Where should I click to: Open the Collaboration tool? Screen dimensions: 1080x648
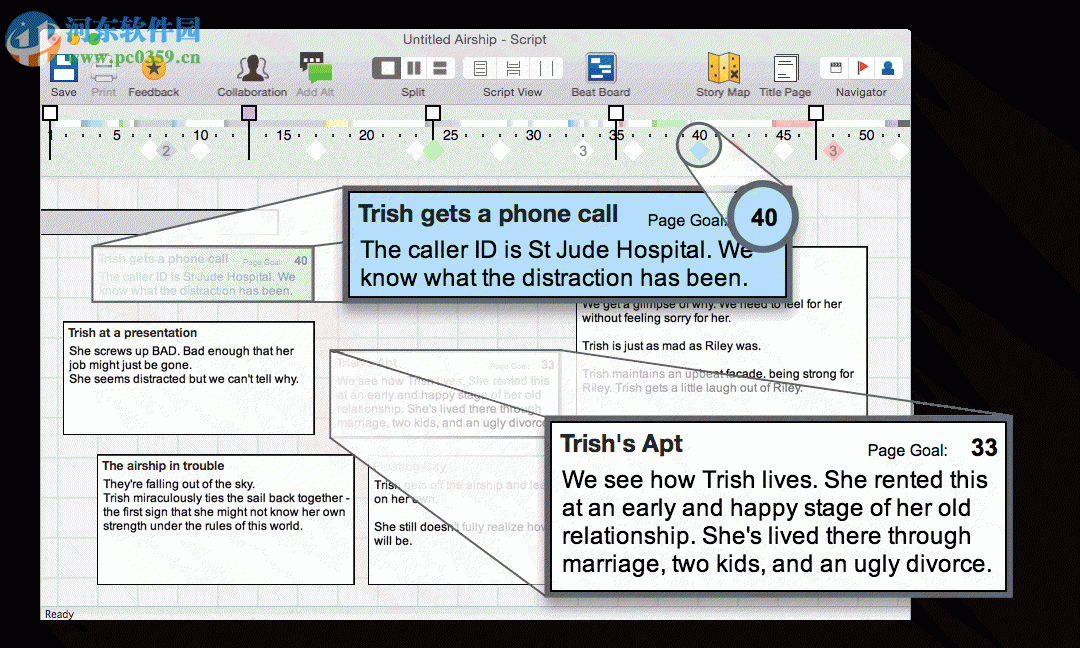coord(252,69)
